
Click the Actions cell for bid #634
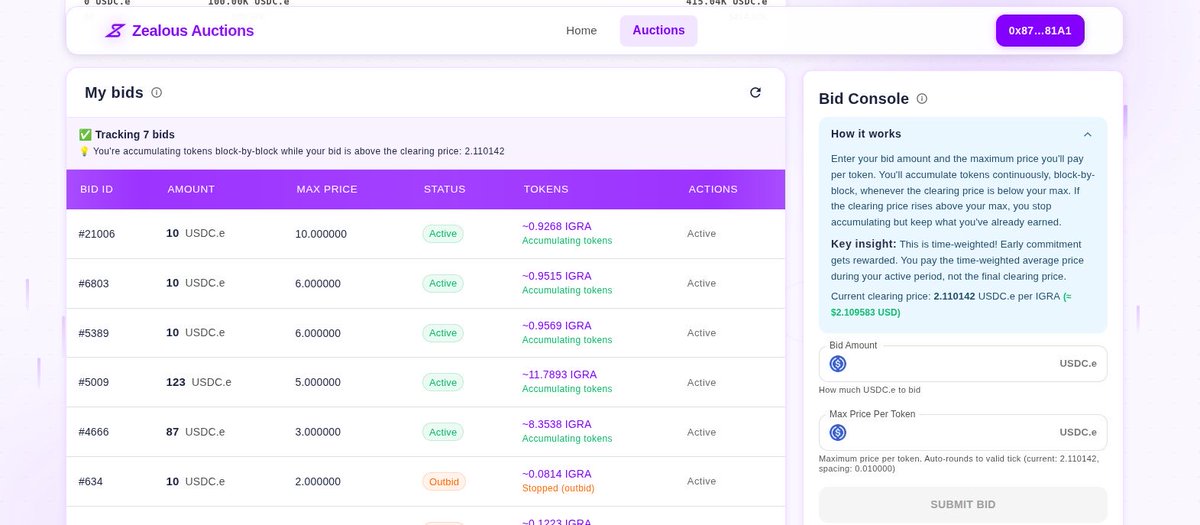702,481
